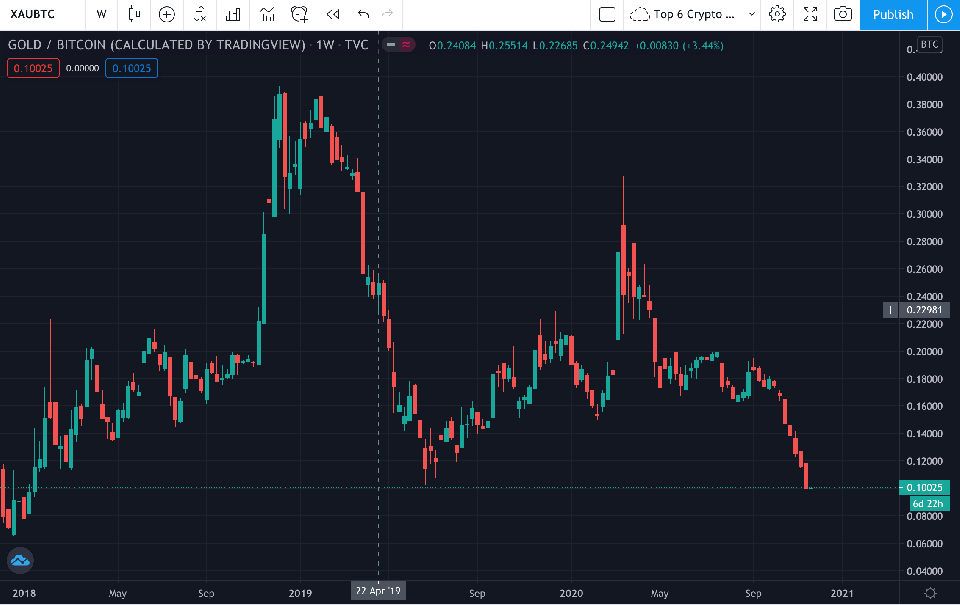This screenshot has height=605, width=960.
Task: Open financials bar chart icon
Action: (233, 14)
